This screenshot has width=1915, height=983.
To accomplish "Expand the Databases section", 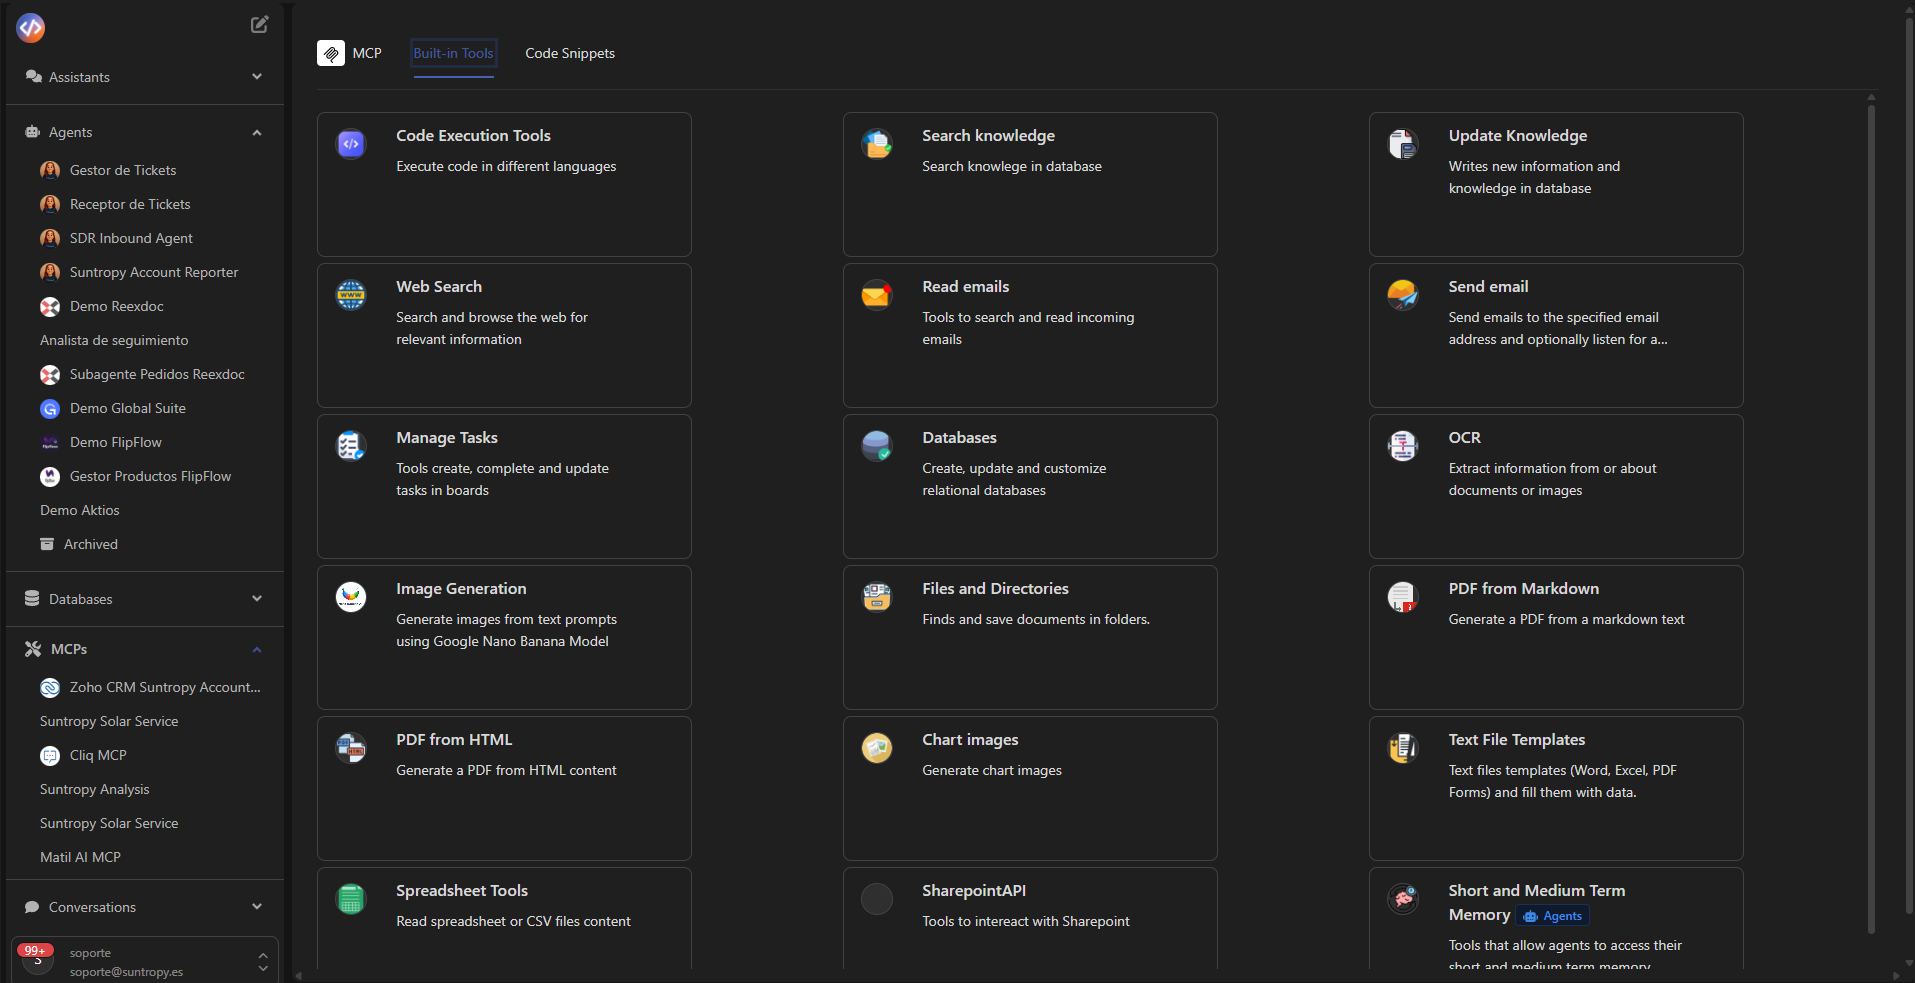I will 257,598.
